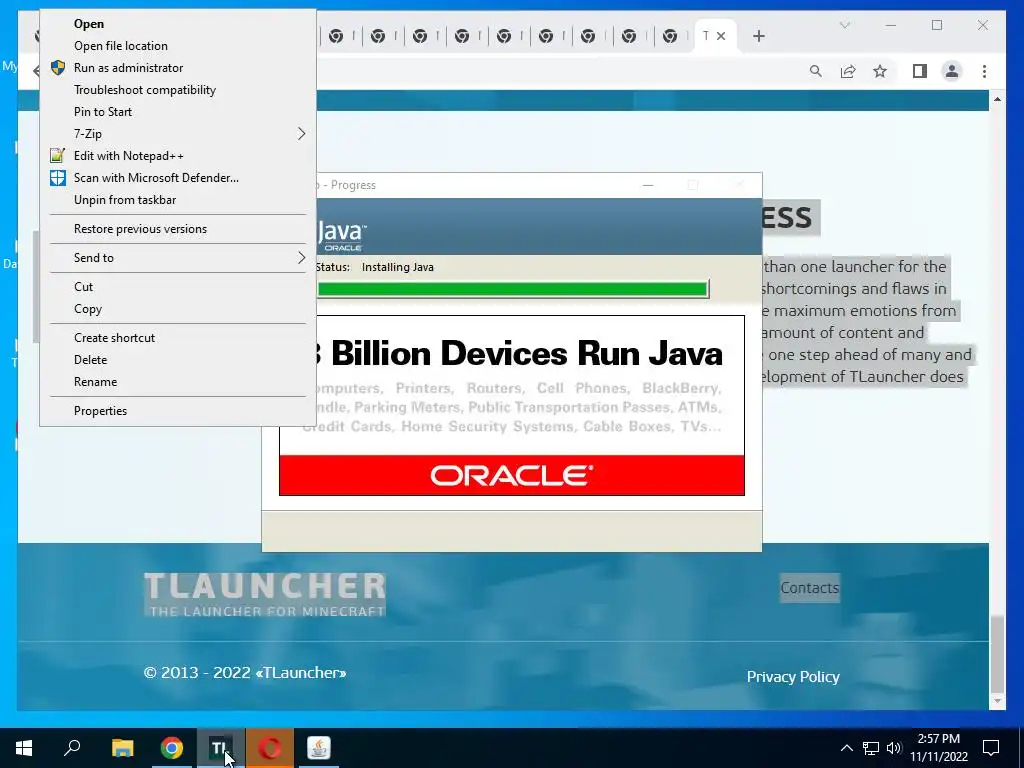Viewport: 1024px width, 768px height.
Task: Click the Oracle red banner
Action: coord(512,475)
